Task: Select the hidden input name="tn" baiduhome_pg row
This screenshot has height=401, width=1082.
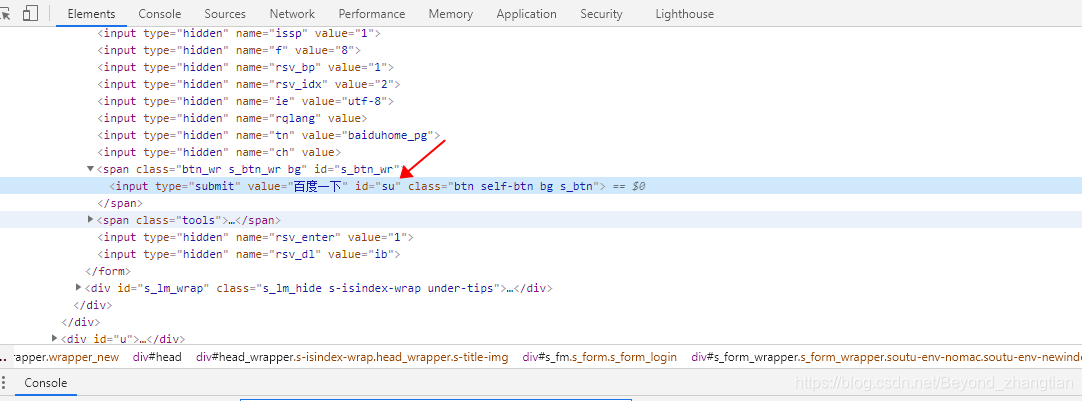Action: coord(541,135)
